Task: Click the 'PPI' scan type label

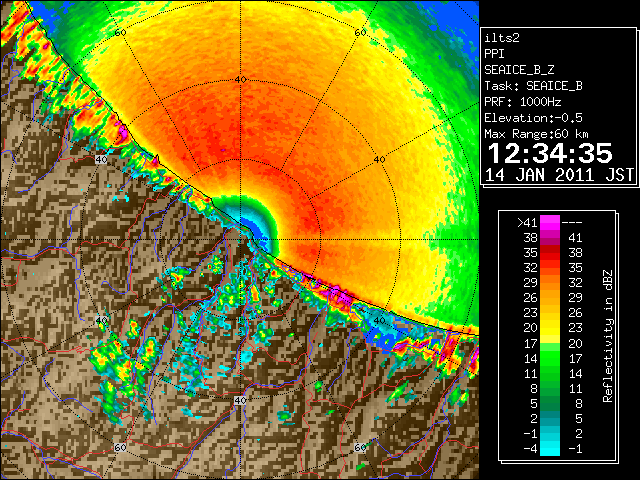Action: (x=494, y=54)
